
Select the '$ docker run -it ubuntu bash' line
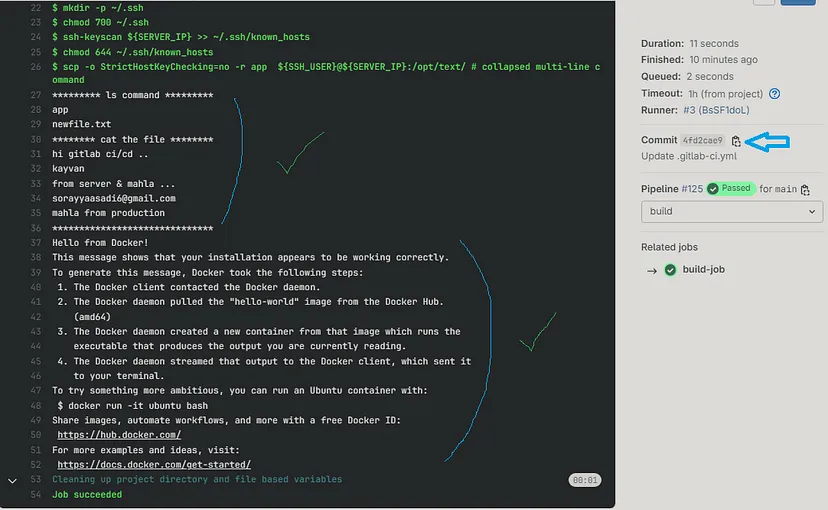pyautogui.click(x=133, y=406)
